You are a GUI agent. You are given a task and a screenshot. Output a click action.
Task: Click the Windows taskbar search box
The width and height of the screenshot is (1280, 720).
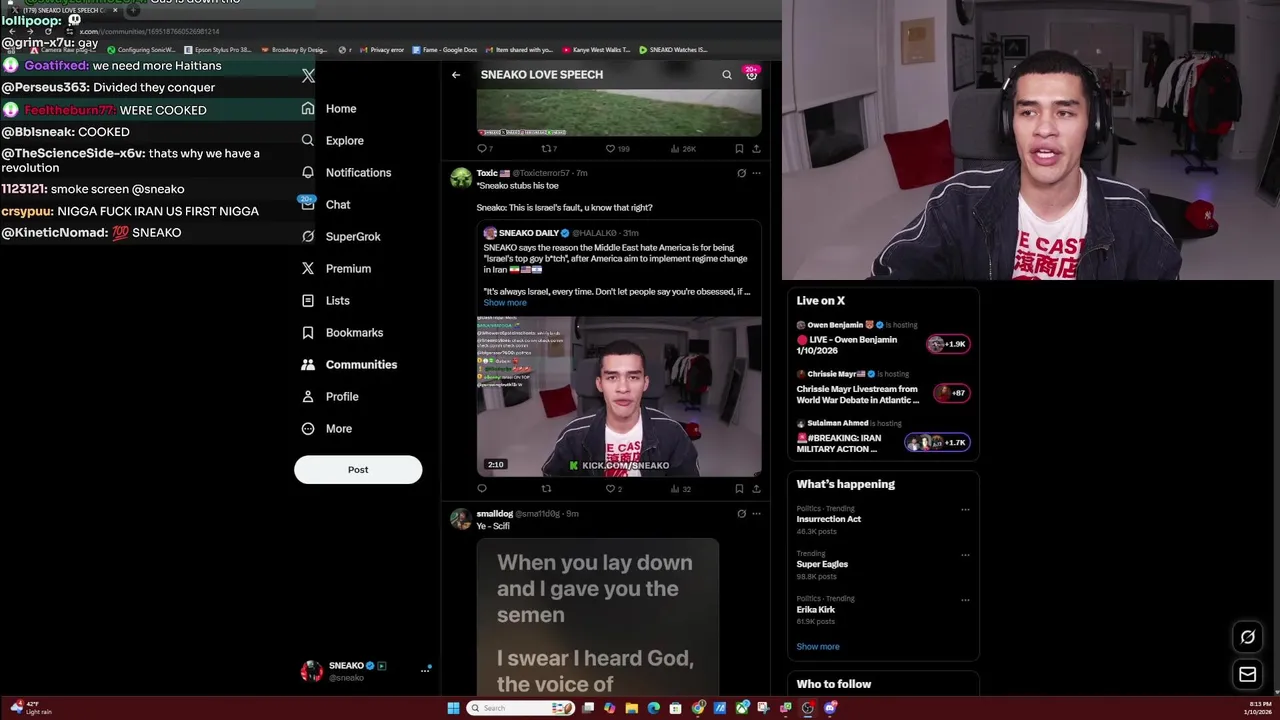tap(521, 708)
